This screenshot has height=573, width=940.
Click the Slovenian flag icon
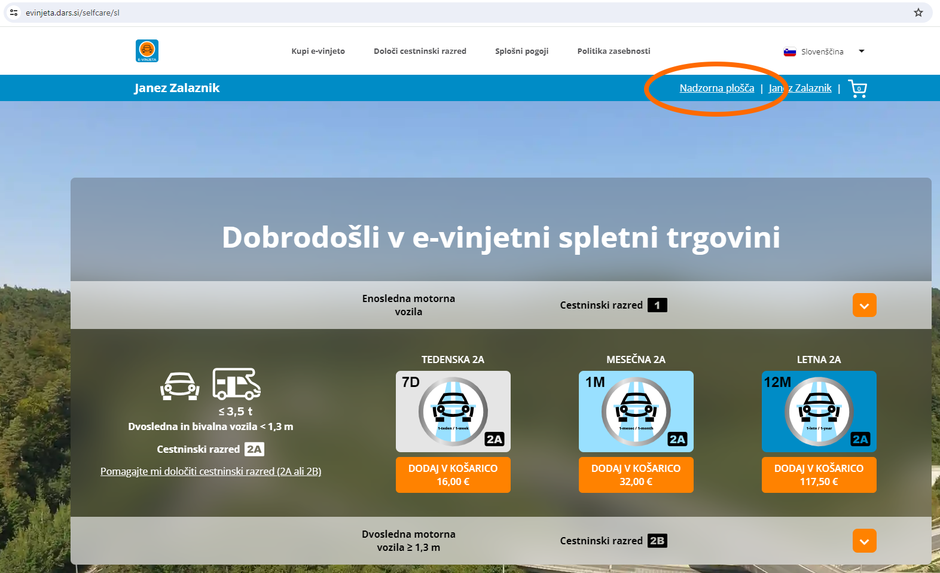point(789,51)
